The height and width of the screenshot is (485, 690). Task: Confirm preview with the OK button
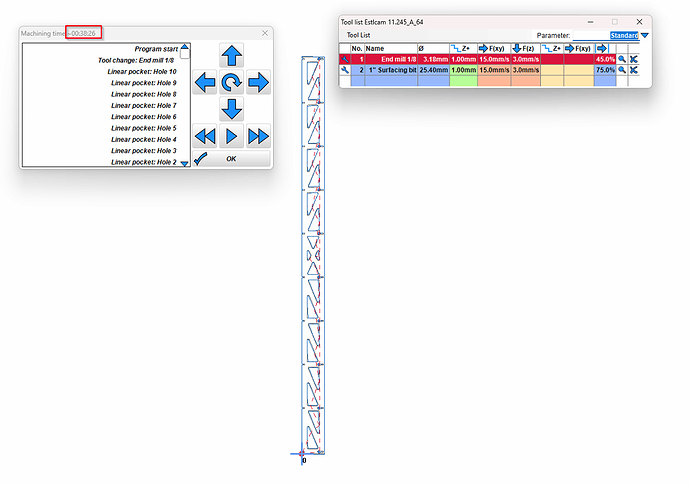(x=231, y=158)
